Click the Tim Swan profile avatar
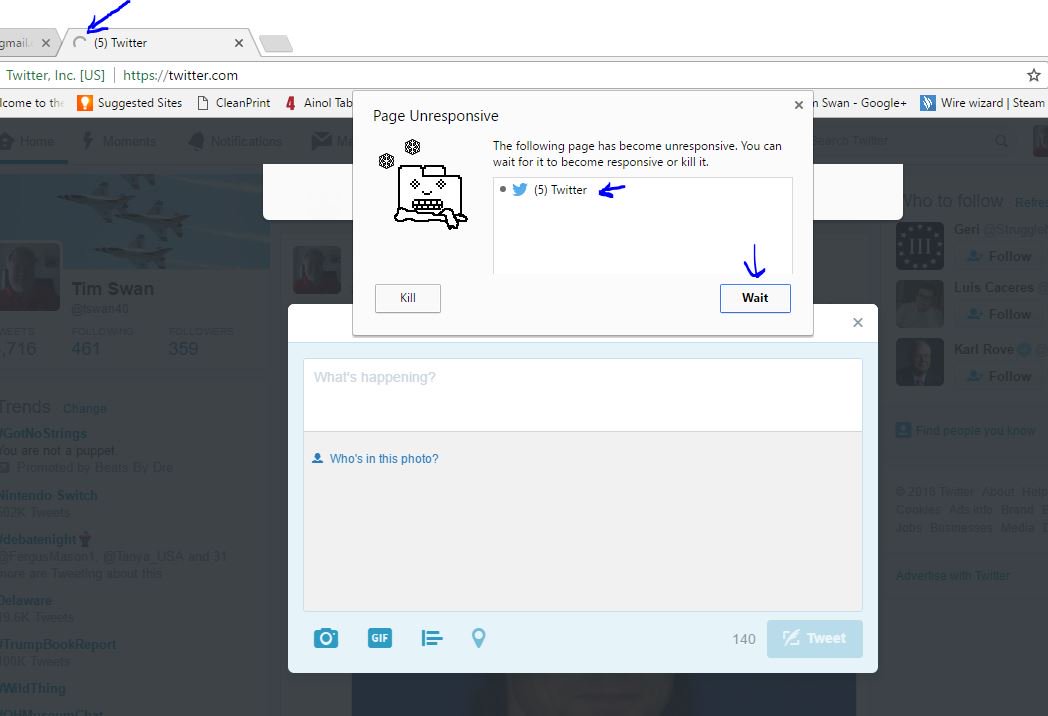This screenshot has width=1048, height=716. pos(29,276)
